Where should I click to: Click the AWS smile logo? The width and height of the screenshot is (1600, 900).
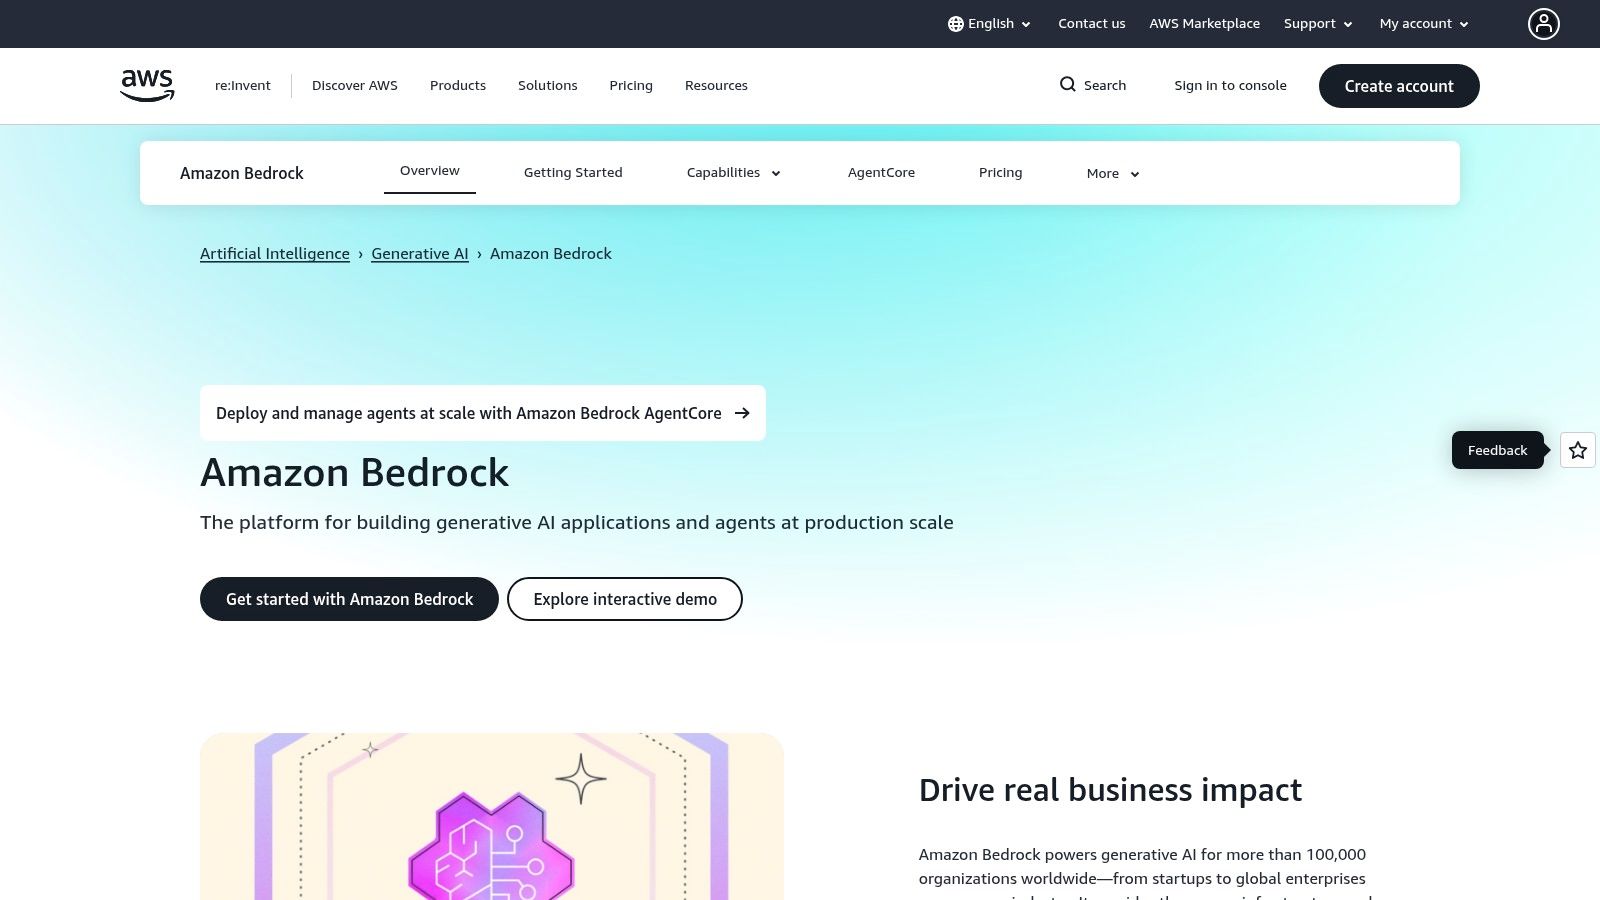(146, 85)
